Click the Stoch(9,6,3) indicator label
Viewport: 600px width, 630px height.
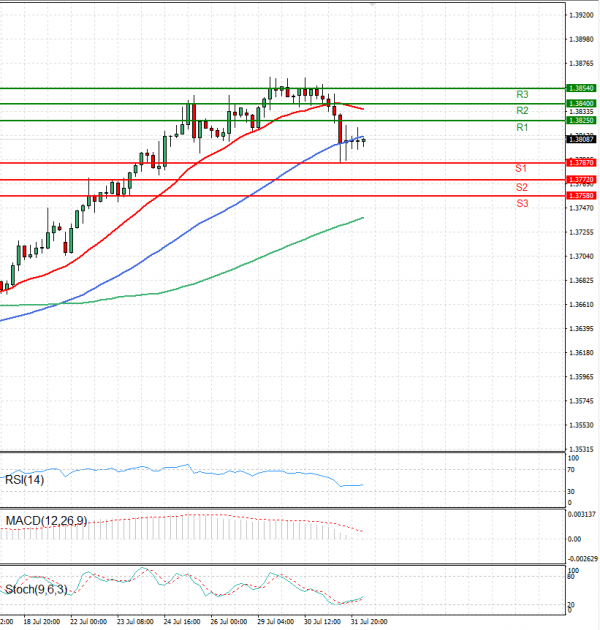tap(36, 589)
